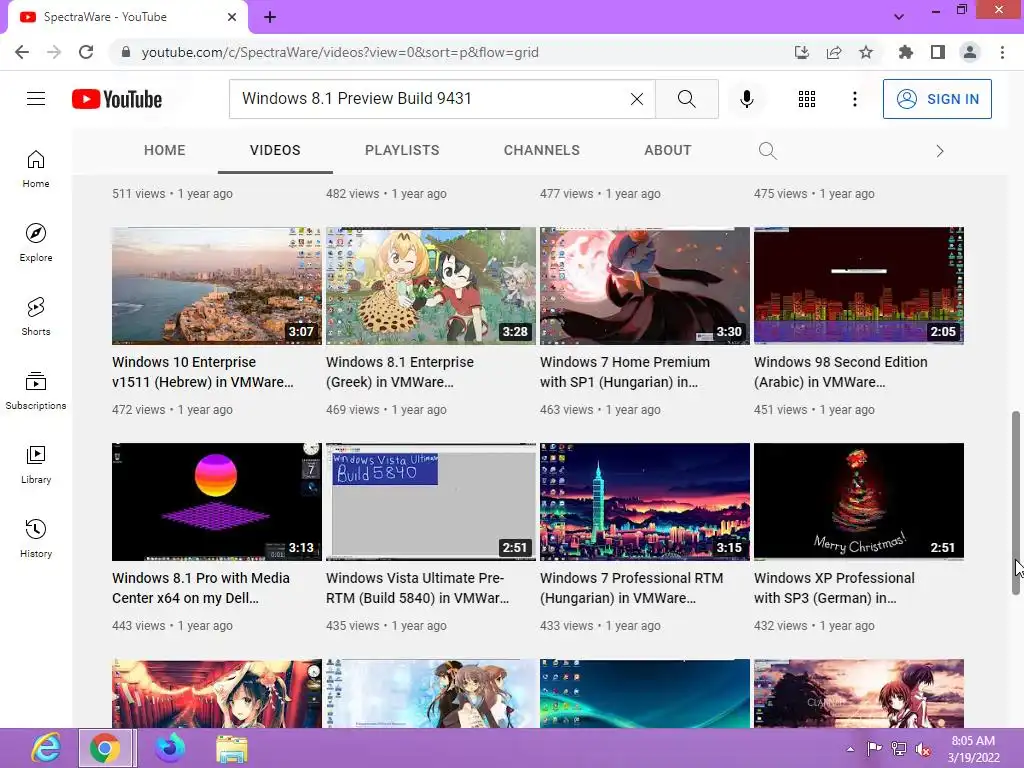Open Home in the sidebar
The image size is (1024, 768).
[x=36, y=168]
